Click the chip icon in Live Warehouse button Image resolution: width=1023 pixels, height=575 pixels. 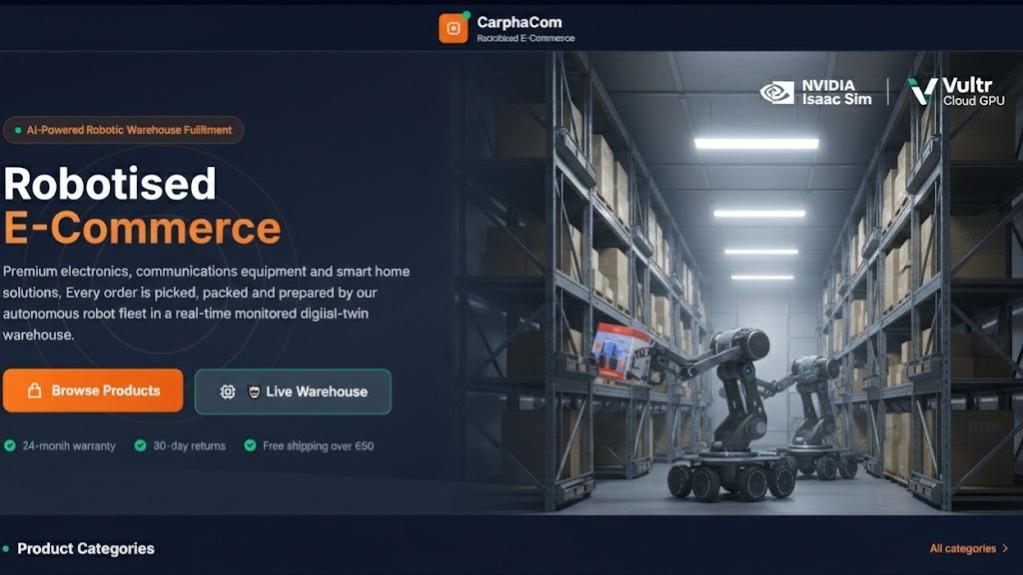pos(227,392)
